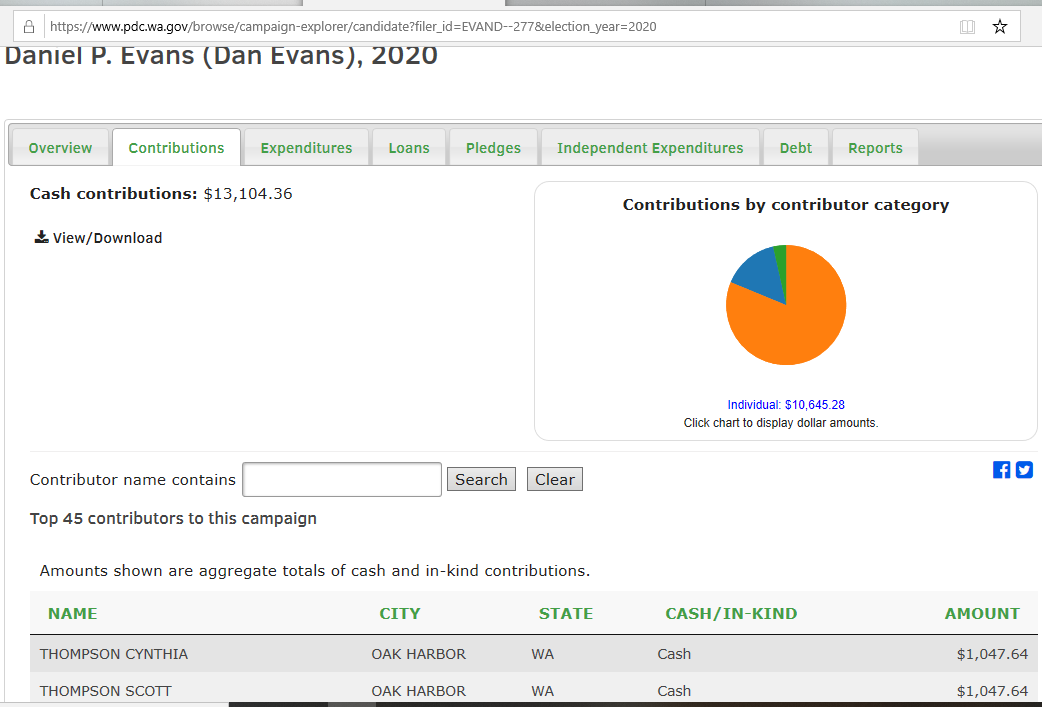Image resolution: width=1042 pixels, height=707 pixels.
Task: Click the padlock site security icon
Action: tap(29, 26)
